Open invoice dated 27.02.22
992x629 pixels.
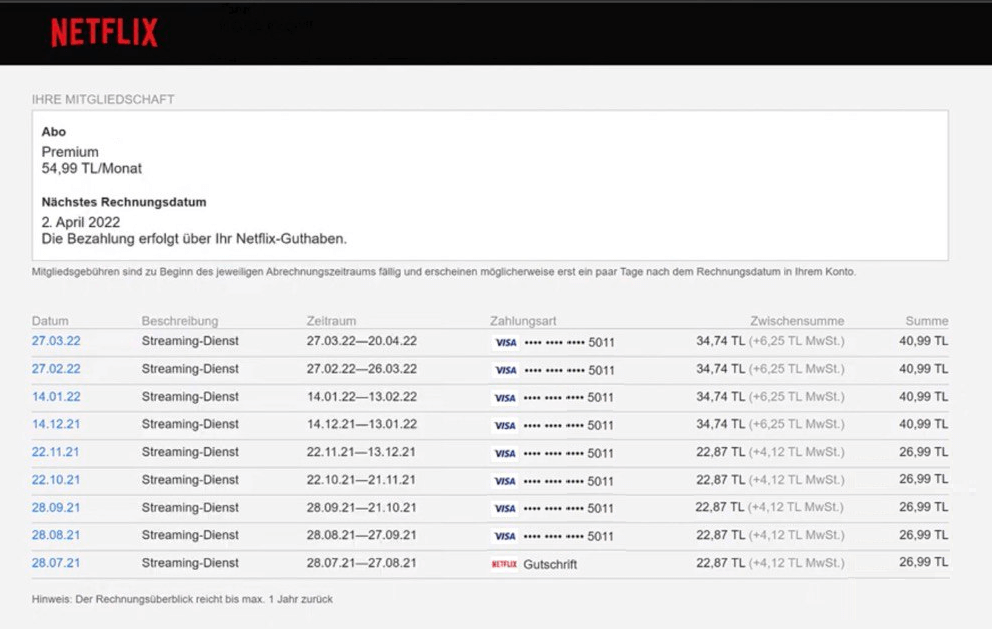tap(56, 368)
